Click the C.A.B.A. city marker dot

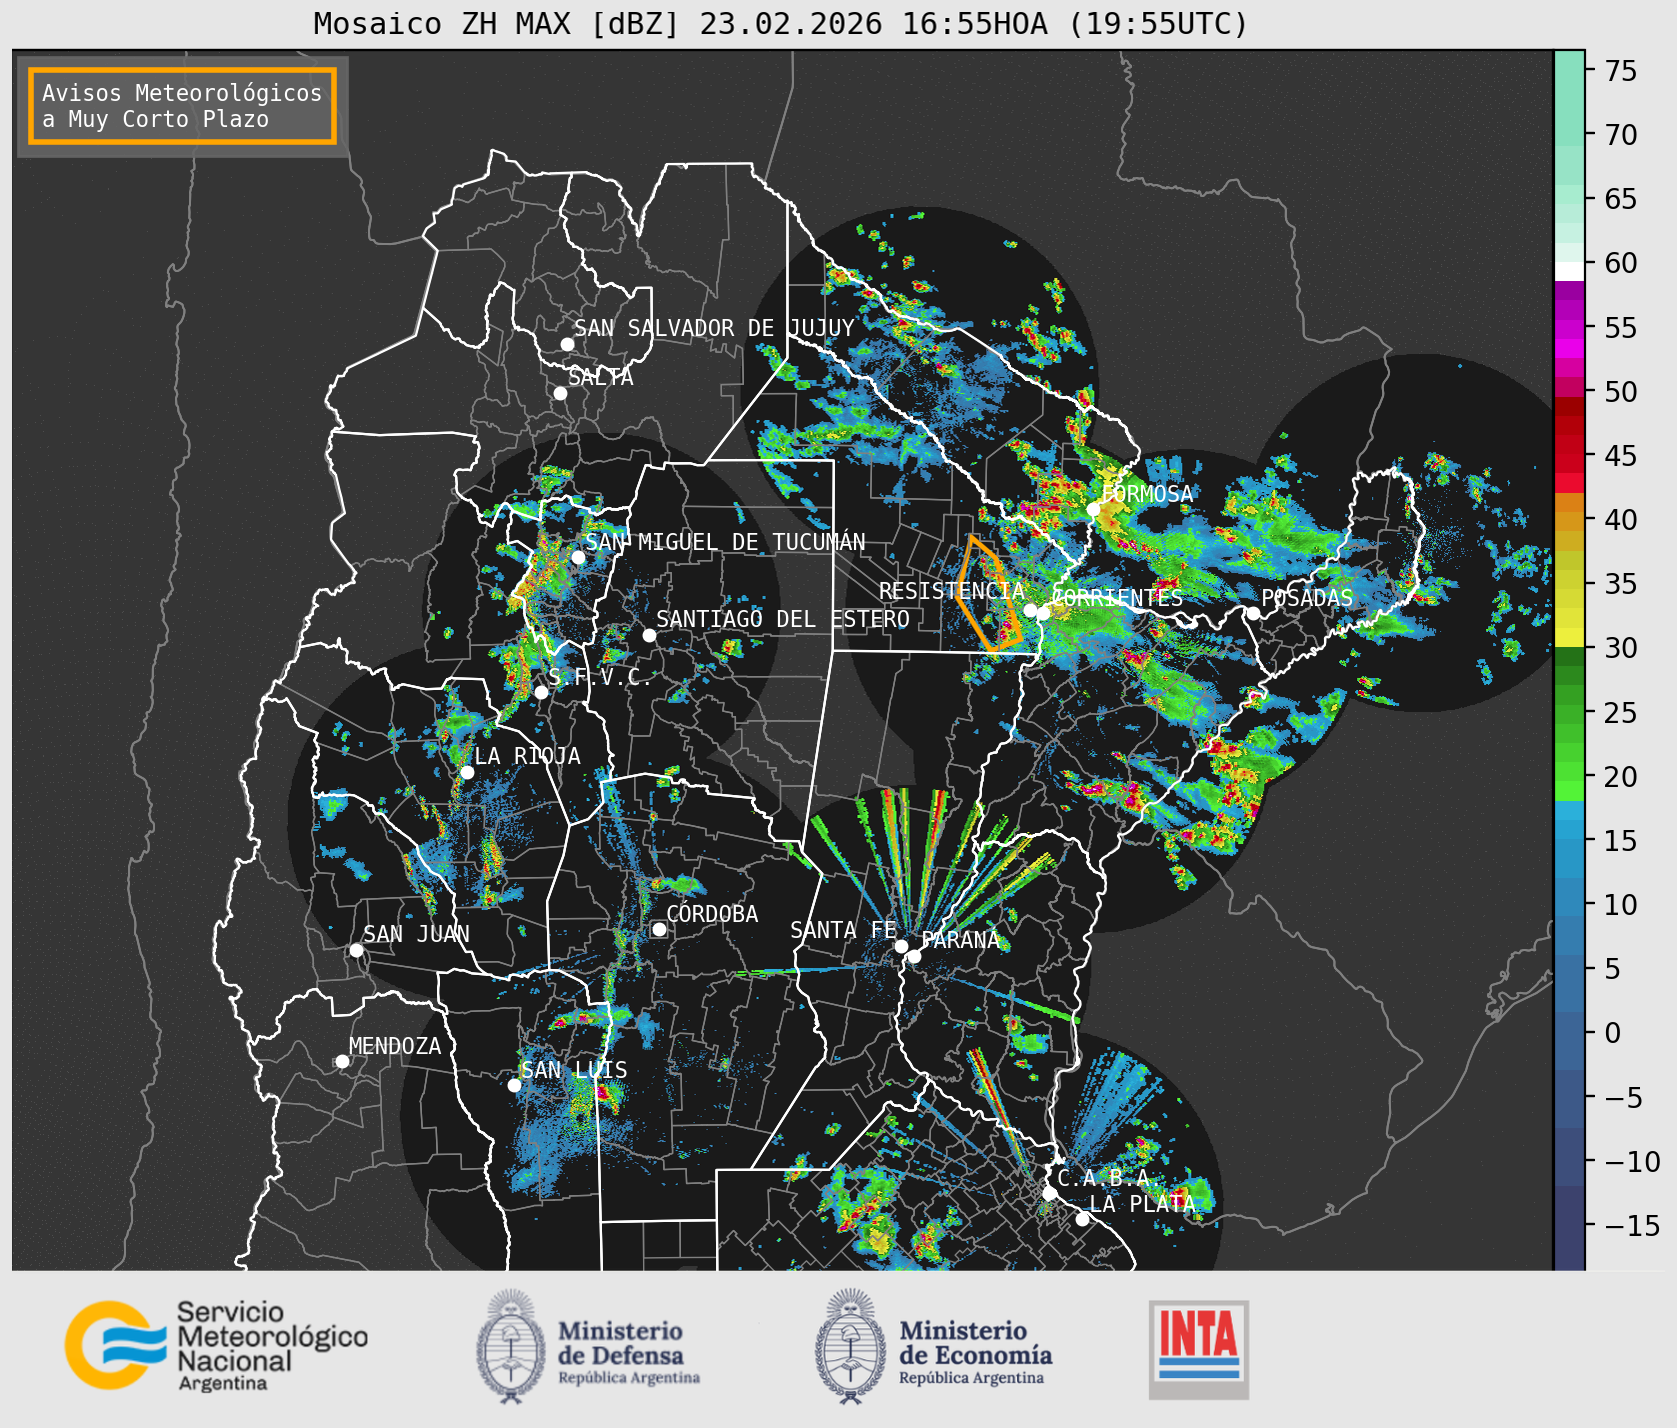coord(1049,1193)
